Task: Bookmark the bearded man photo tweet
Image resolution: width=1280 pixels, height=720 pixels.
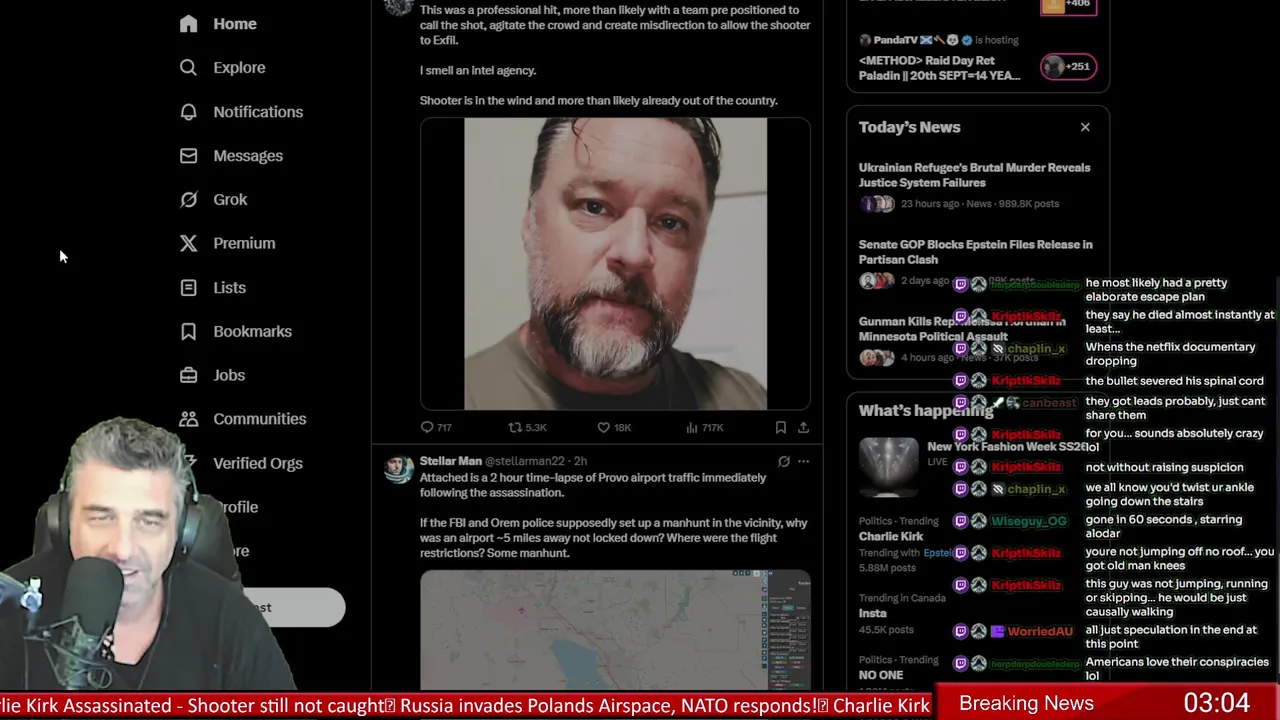Action: [x=780, y=427]
